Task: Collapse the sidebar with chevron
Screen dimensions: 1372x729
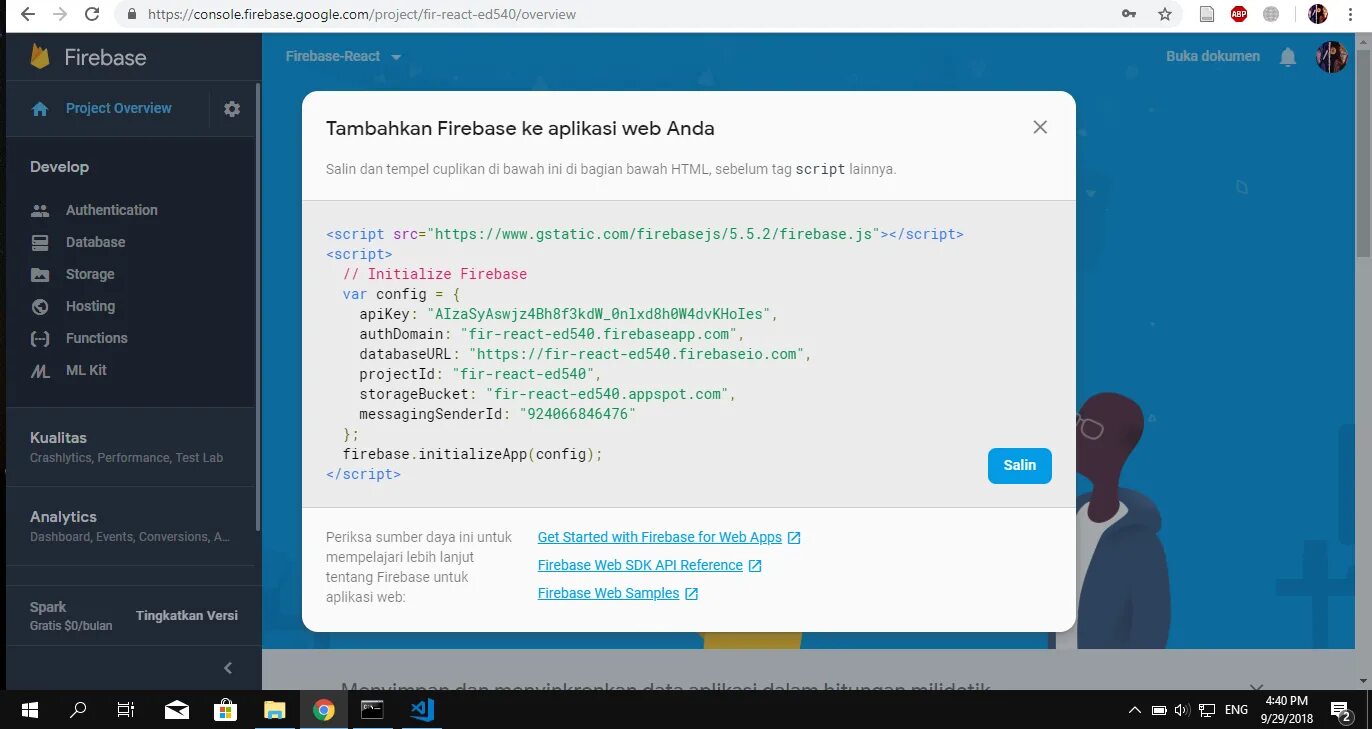Action: click(x=228, y=668)
